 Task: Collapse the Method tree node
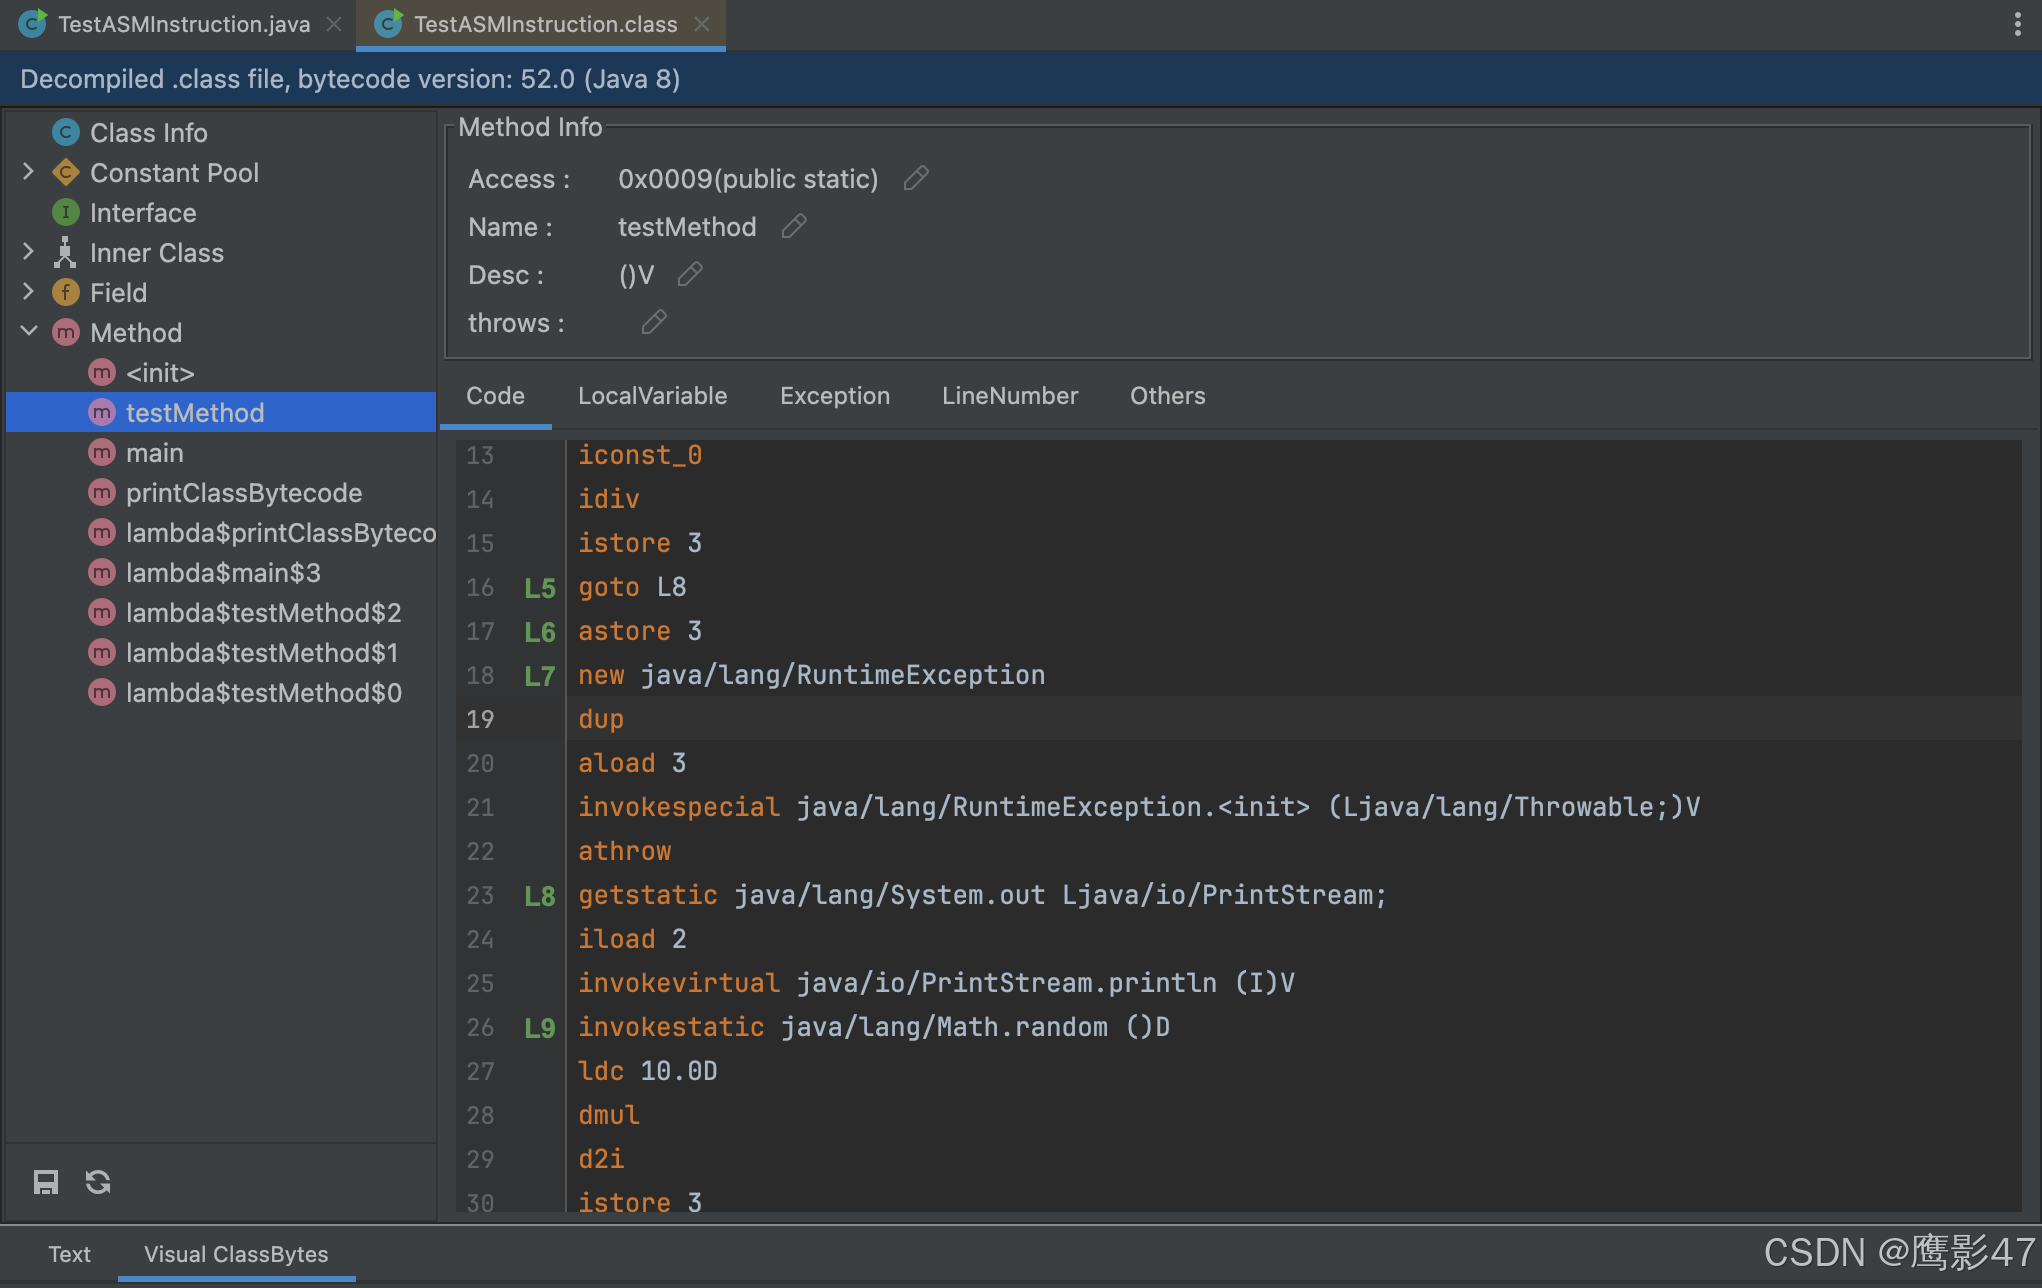(28, 331)
